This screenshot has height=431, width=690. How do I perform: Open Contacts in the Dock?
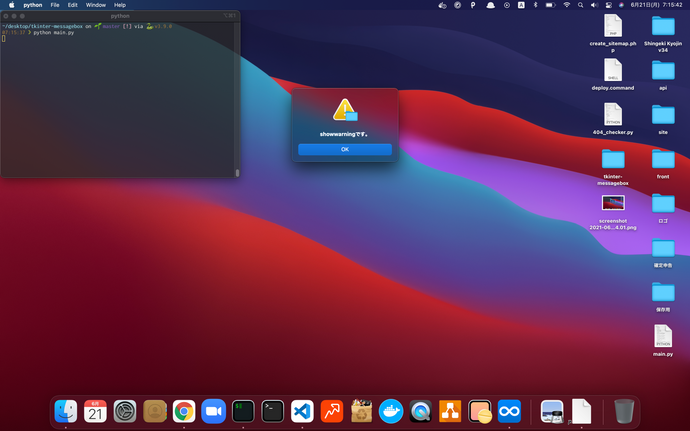click(x=155, y=411)
